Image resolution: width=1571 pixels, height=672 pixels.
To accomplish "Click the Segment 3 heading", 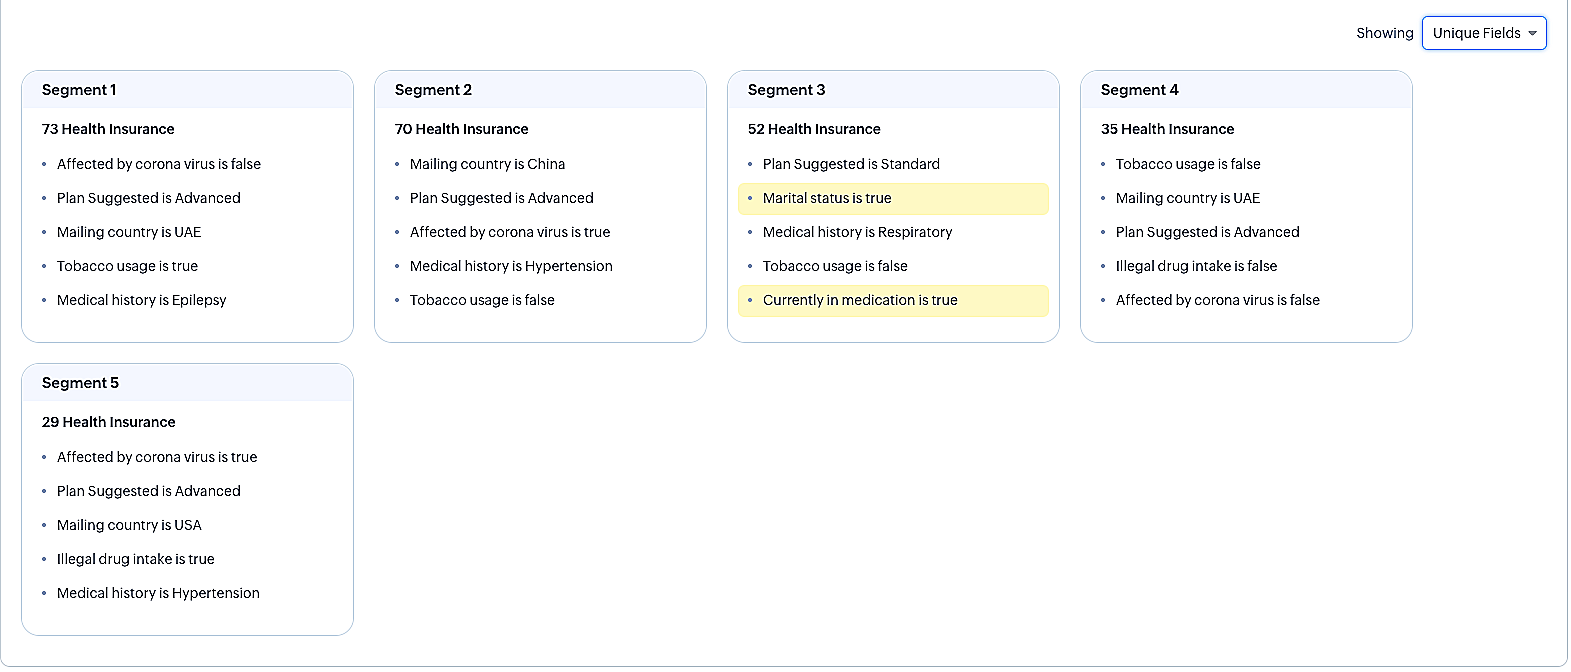I will [x=786, y=90].
